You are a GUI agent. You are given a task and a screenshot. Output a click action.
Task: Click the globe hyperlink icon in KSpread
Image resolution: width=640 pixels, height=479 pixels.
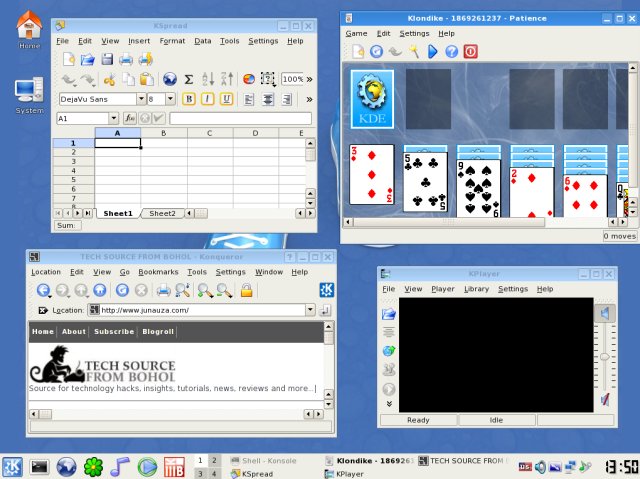(169, 79)
